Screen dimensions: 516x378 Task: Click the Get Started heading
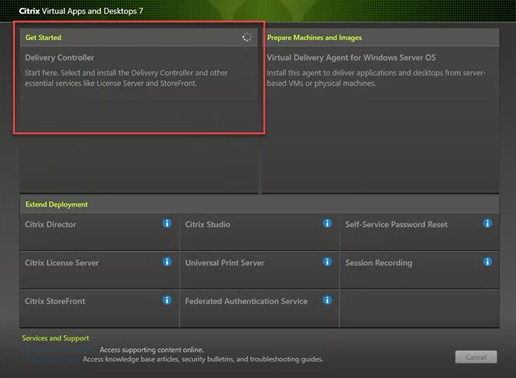43,37
